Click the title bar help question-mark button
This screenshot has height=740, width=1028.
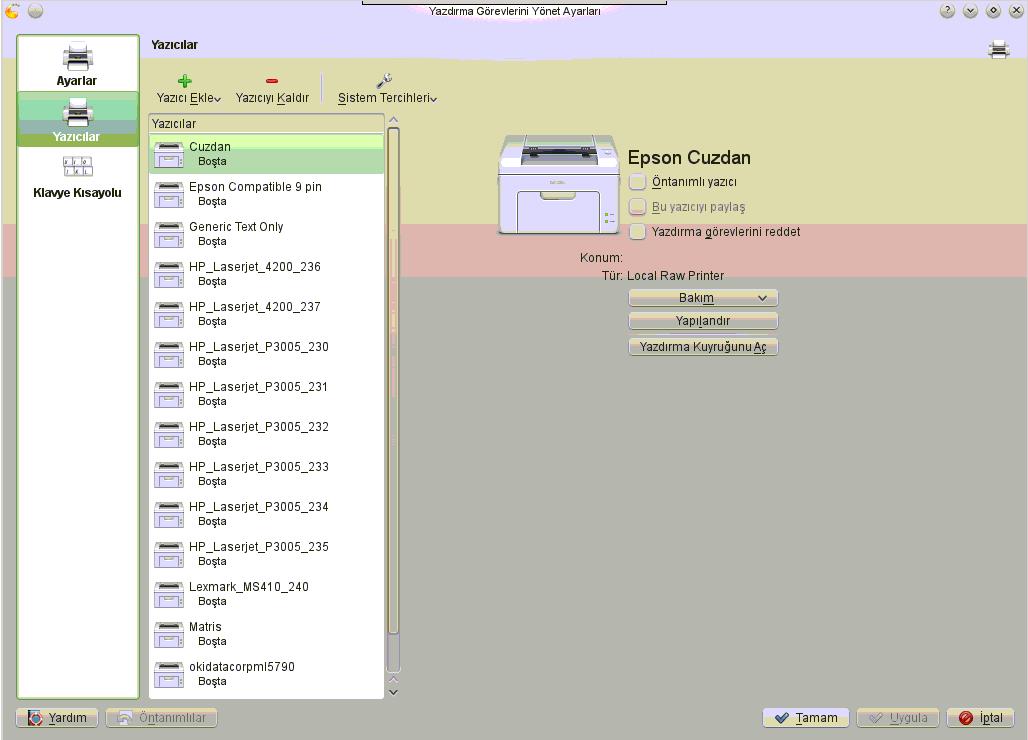pyautogui.click(x=947, y=10)
